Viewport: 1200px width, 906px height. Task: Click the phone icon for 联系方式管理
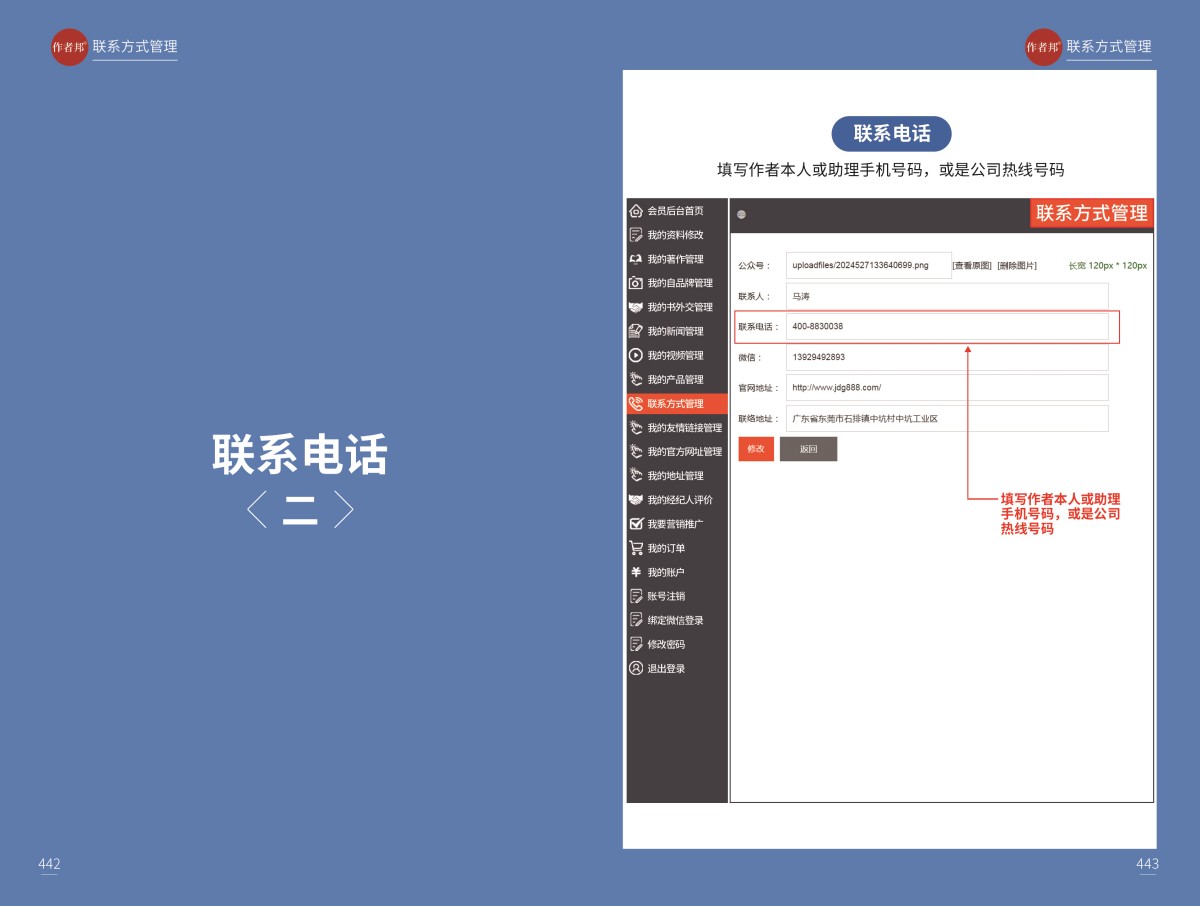[x=635, y=404]
